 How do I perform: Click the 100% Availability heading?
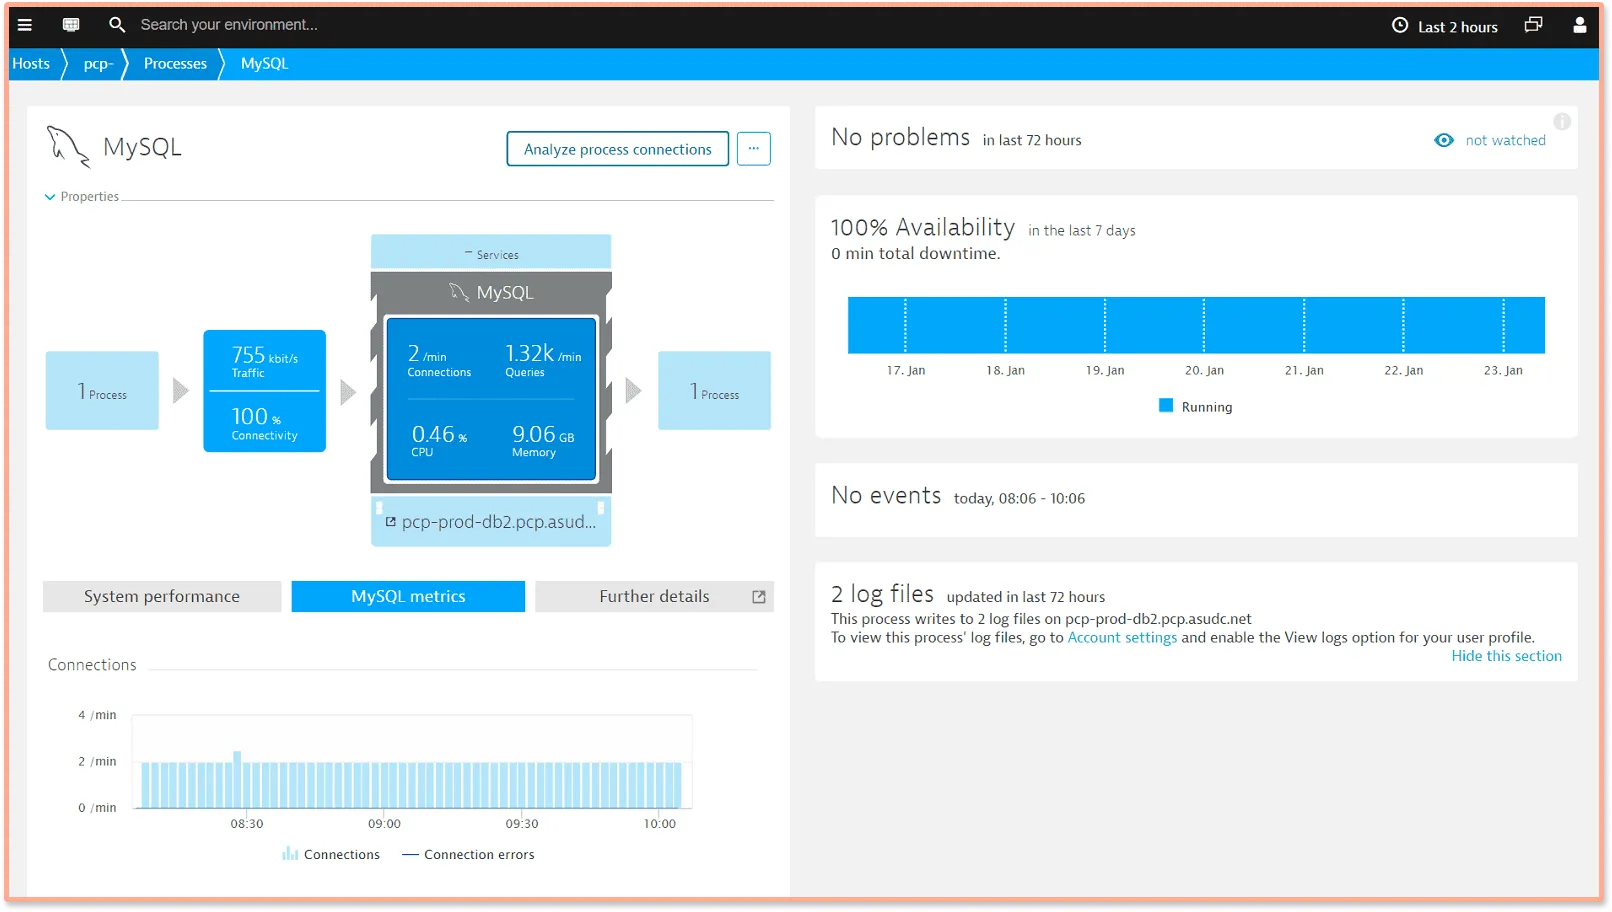pyautogui.click(x=923, y=228)
